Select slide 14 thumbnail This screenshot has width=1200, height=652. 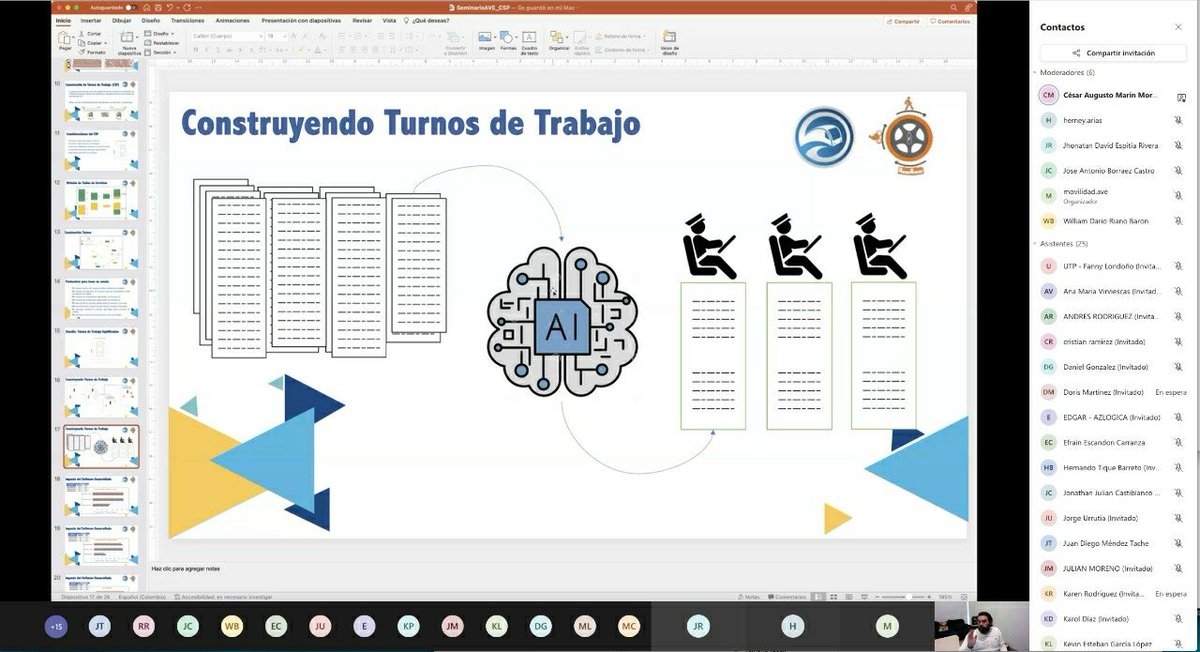click(x=101, y=297)
